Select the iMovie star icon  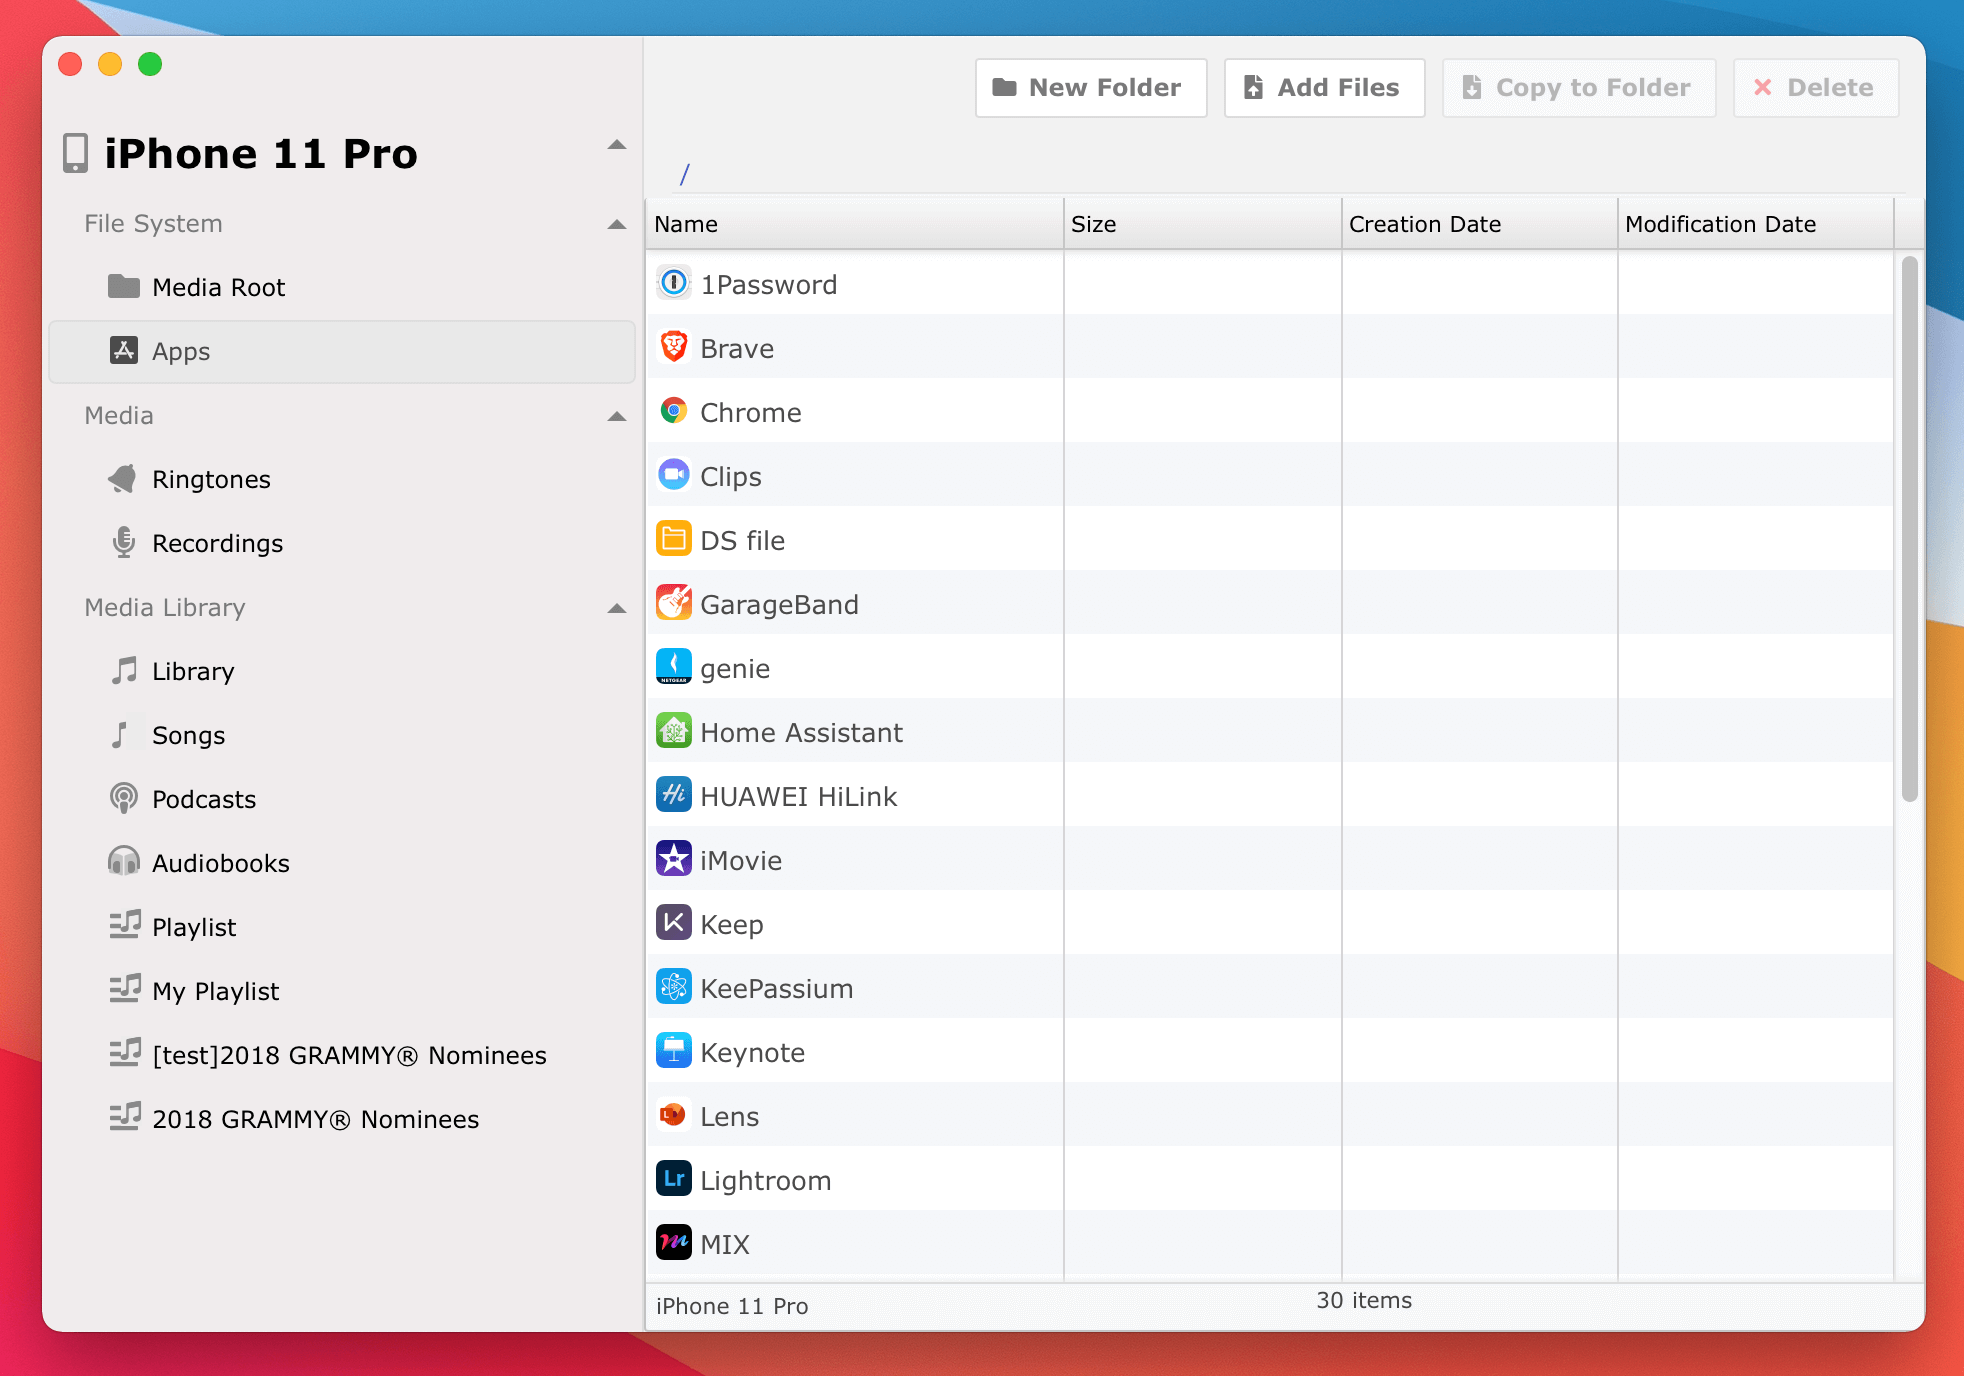pyautogui.click(x=674, y=860)
